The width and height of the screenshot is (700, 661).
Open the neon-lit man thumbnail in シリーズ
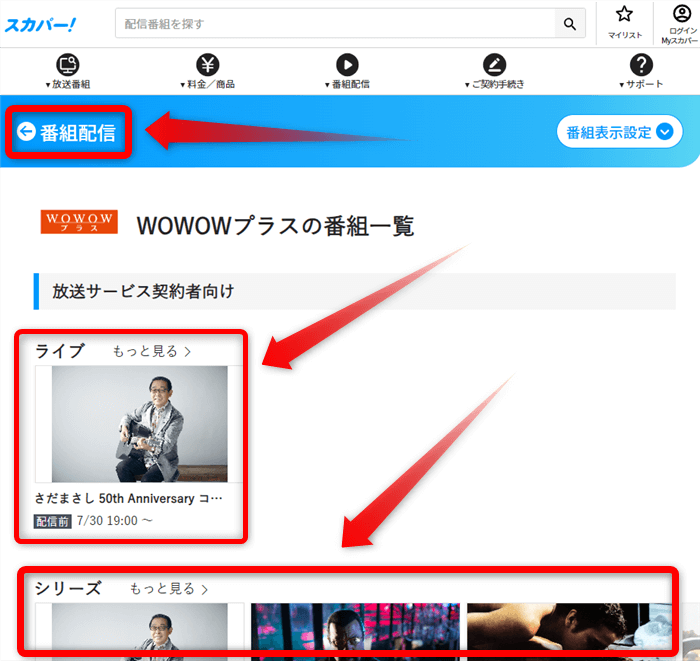[355, 632]
